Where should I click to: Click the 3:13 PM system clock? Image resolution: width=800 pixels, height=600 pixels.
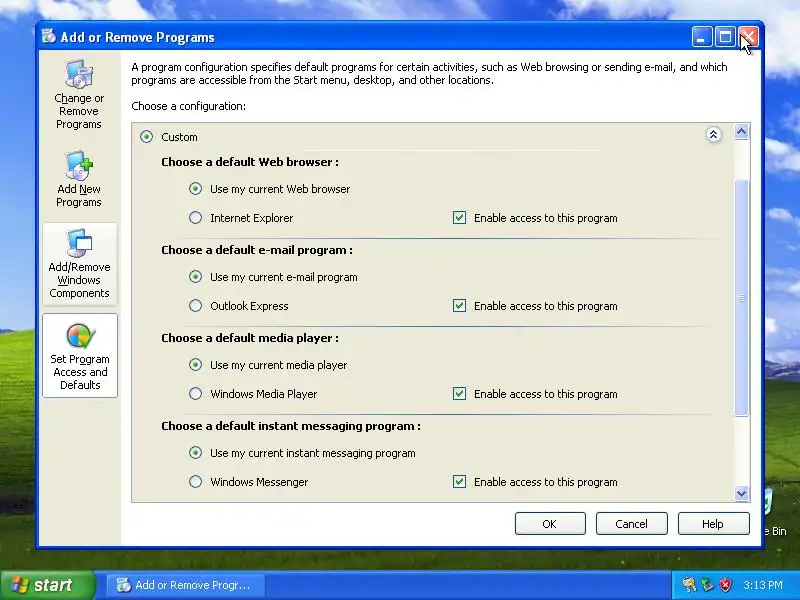763,585
